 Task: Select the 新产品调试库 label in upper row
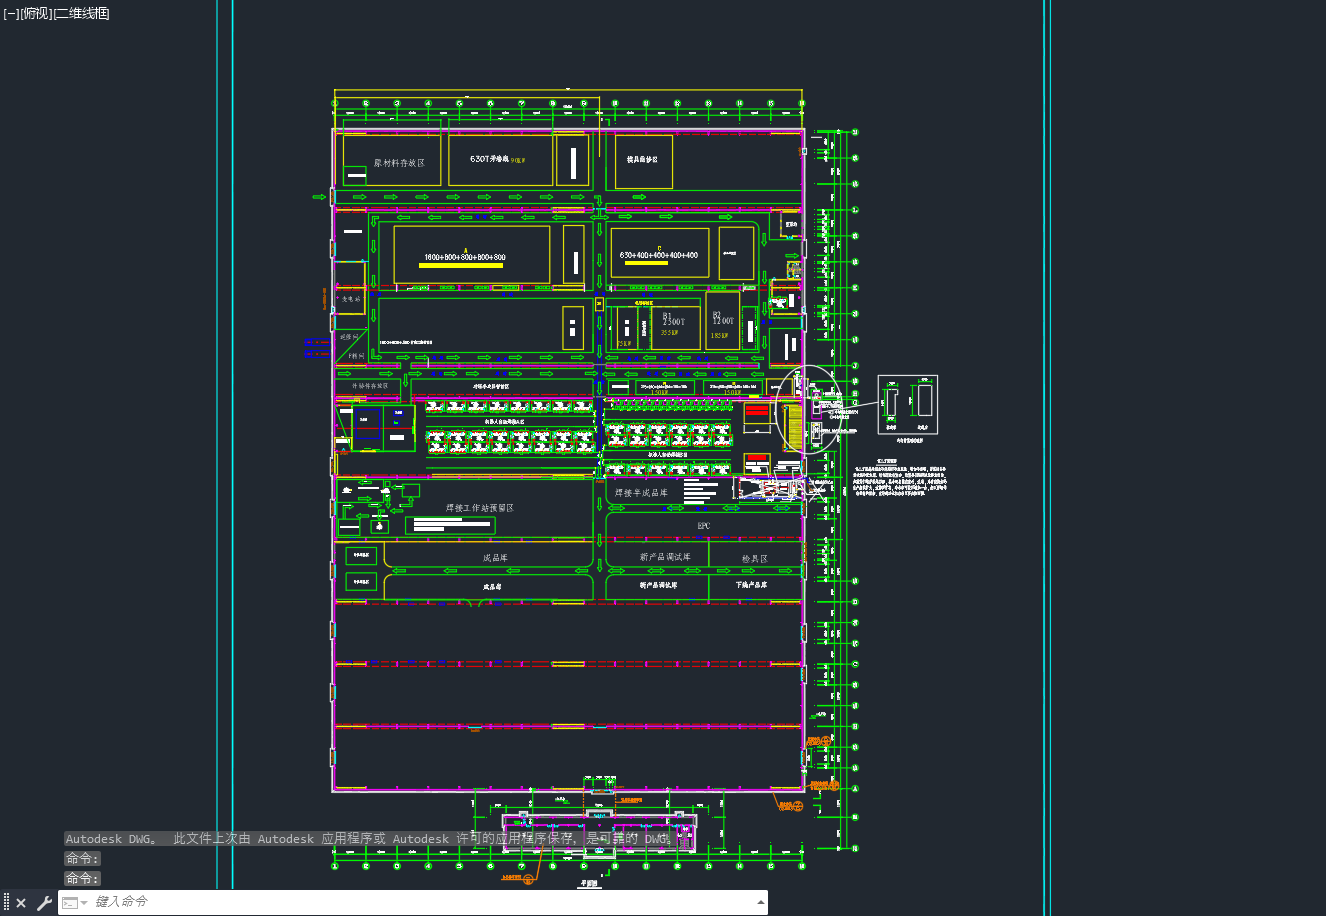[x=665, y=557]
